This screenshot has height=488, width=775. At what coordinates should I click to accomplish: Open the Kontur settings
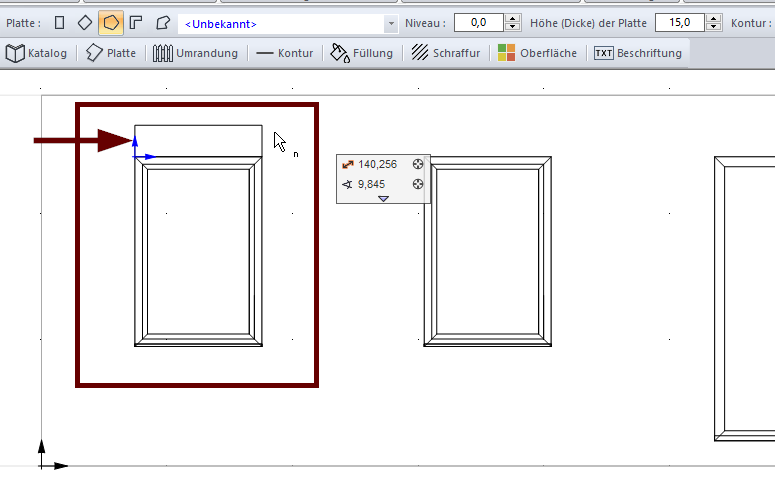click(x=285, y=53)
